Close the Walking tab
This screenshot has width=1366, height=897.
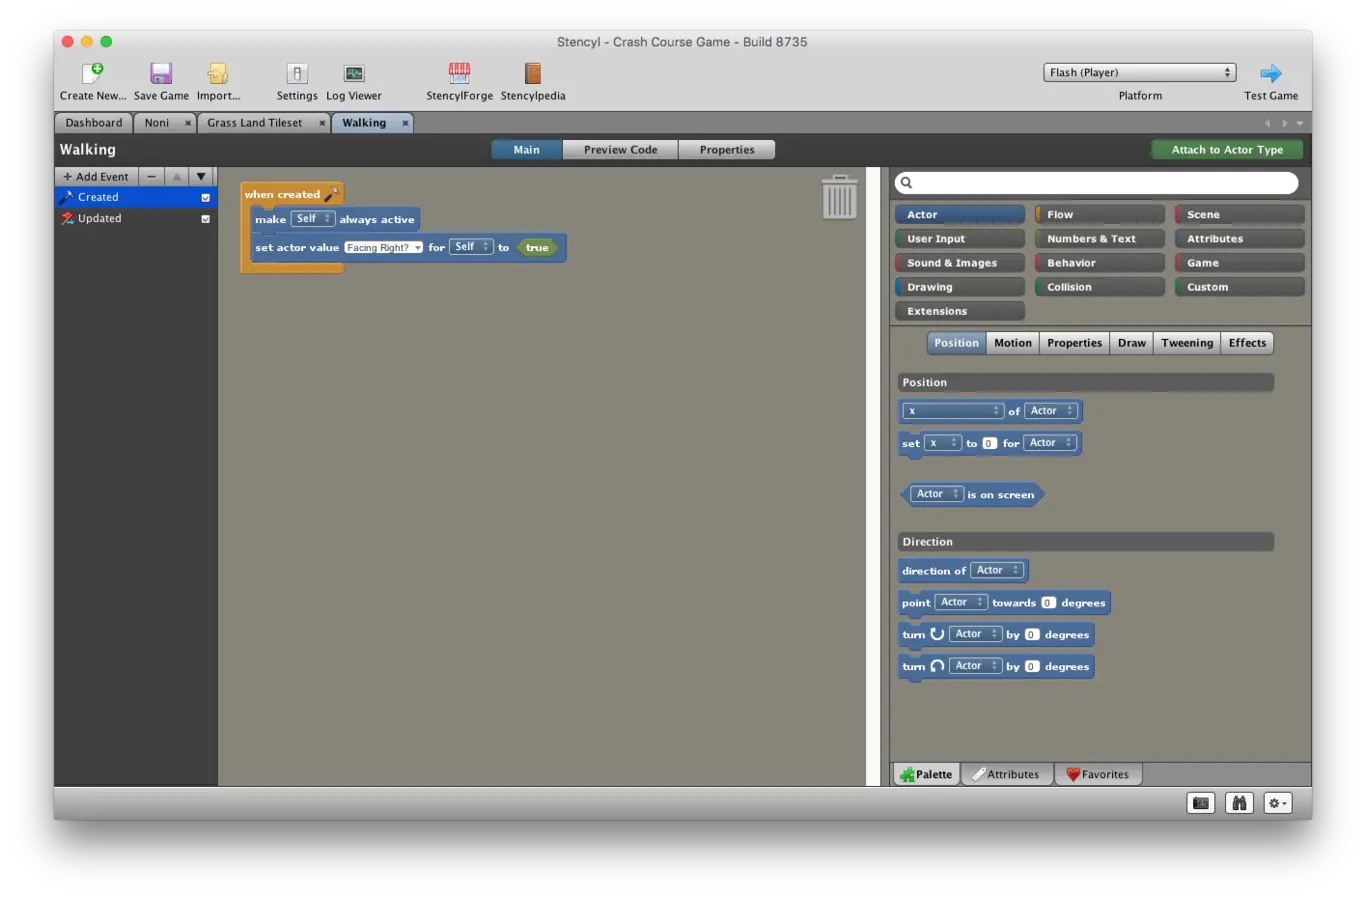pos(405,123)
